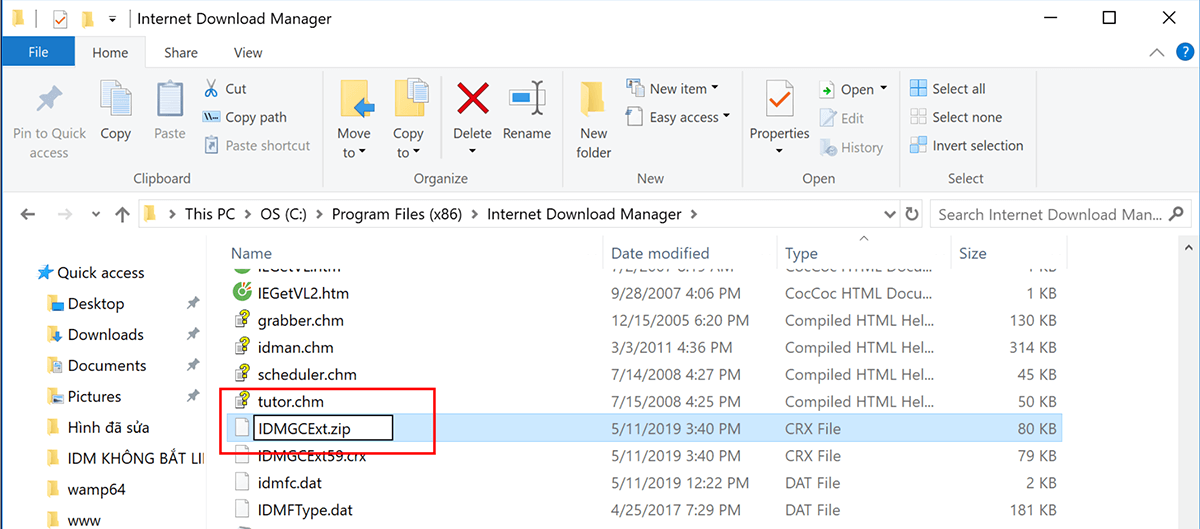Screen dimensions: 1200x529
Task: Open the Move to command
Action: (354, 120)
